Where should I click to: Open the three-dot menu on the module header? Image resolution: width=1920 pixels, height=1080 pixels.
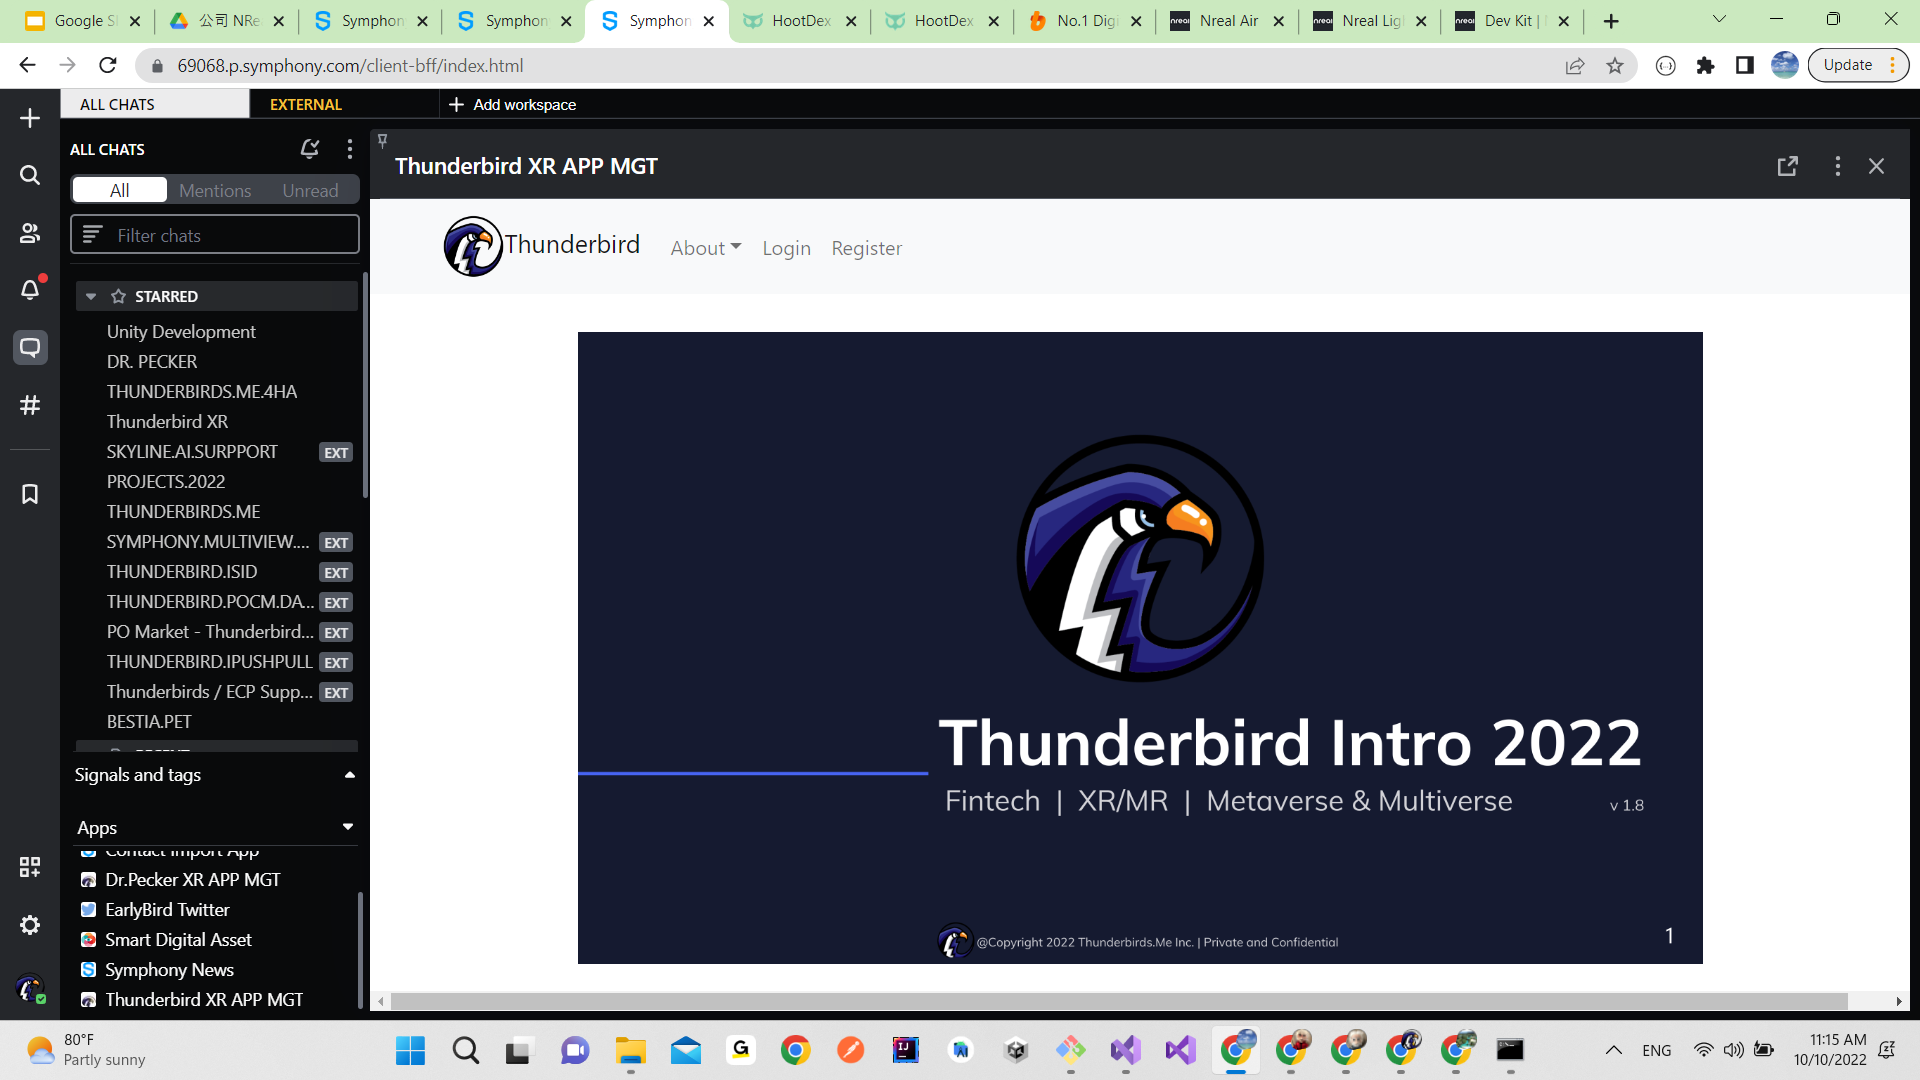[1837, 166]
